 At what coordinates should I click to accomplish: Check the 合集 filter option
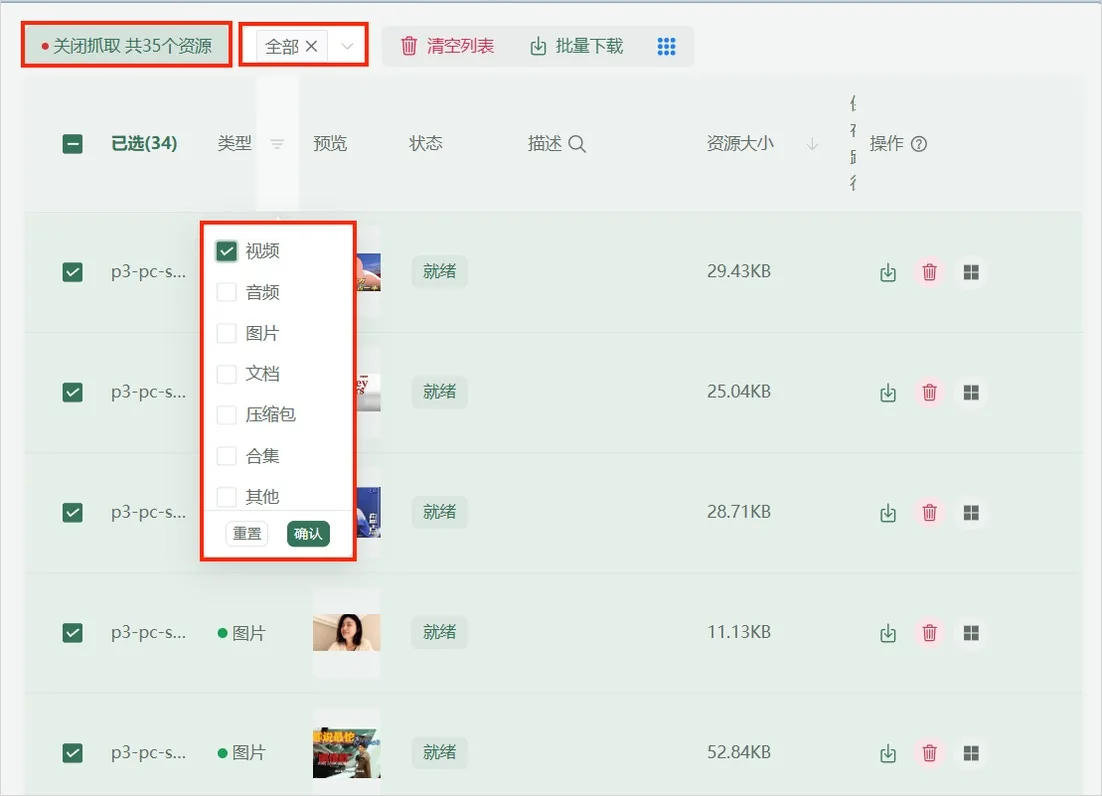point(226,456)
